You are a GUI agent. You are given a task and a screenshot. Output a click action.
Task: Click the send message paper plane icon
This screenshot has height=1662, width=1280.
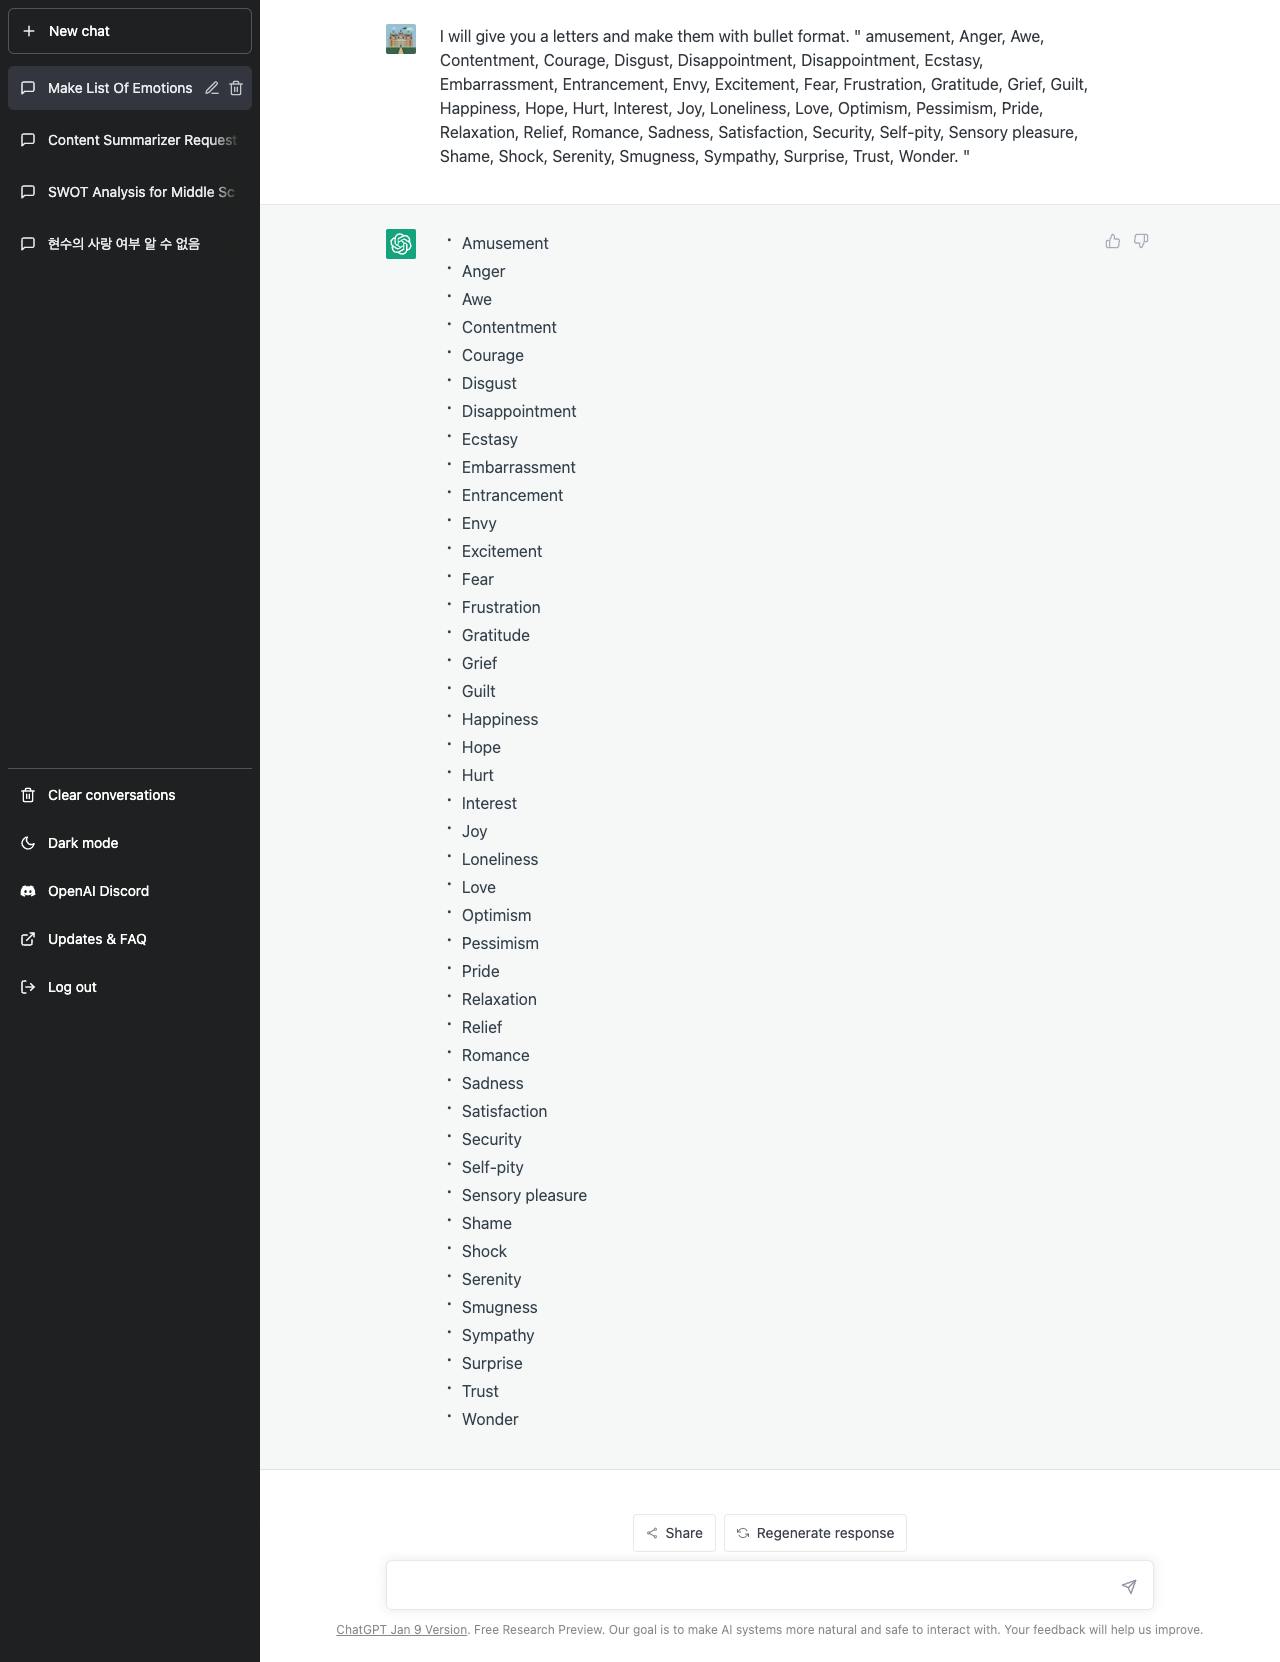click(1129, 1586)
